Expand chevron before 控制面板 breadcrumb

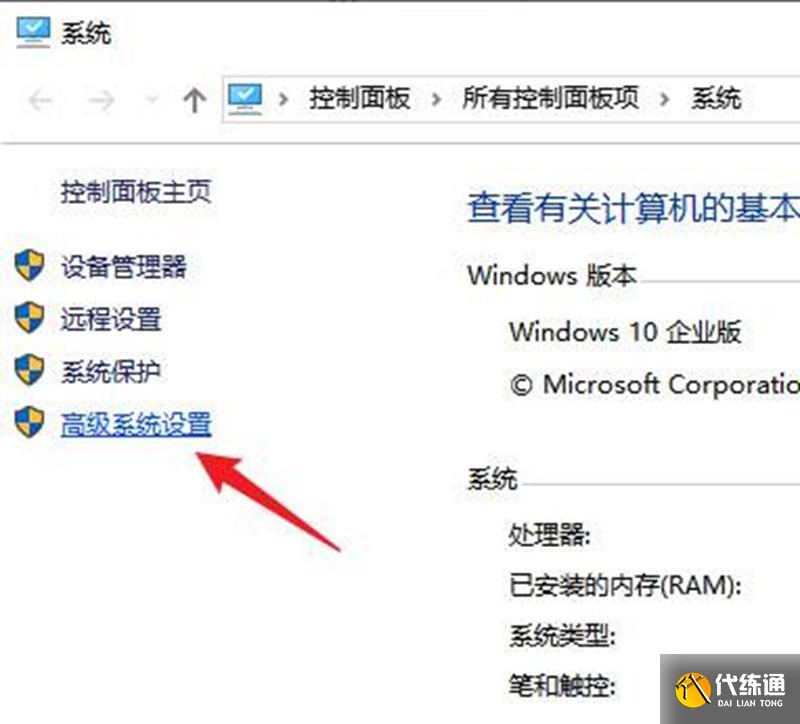point(284,99)
